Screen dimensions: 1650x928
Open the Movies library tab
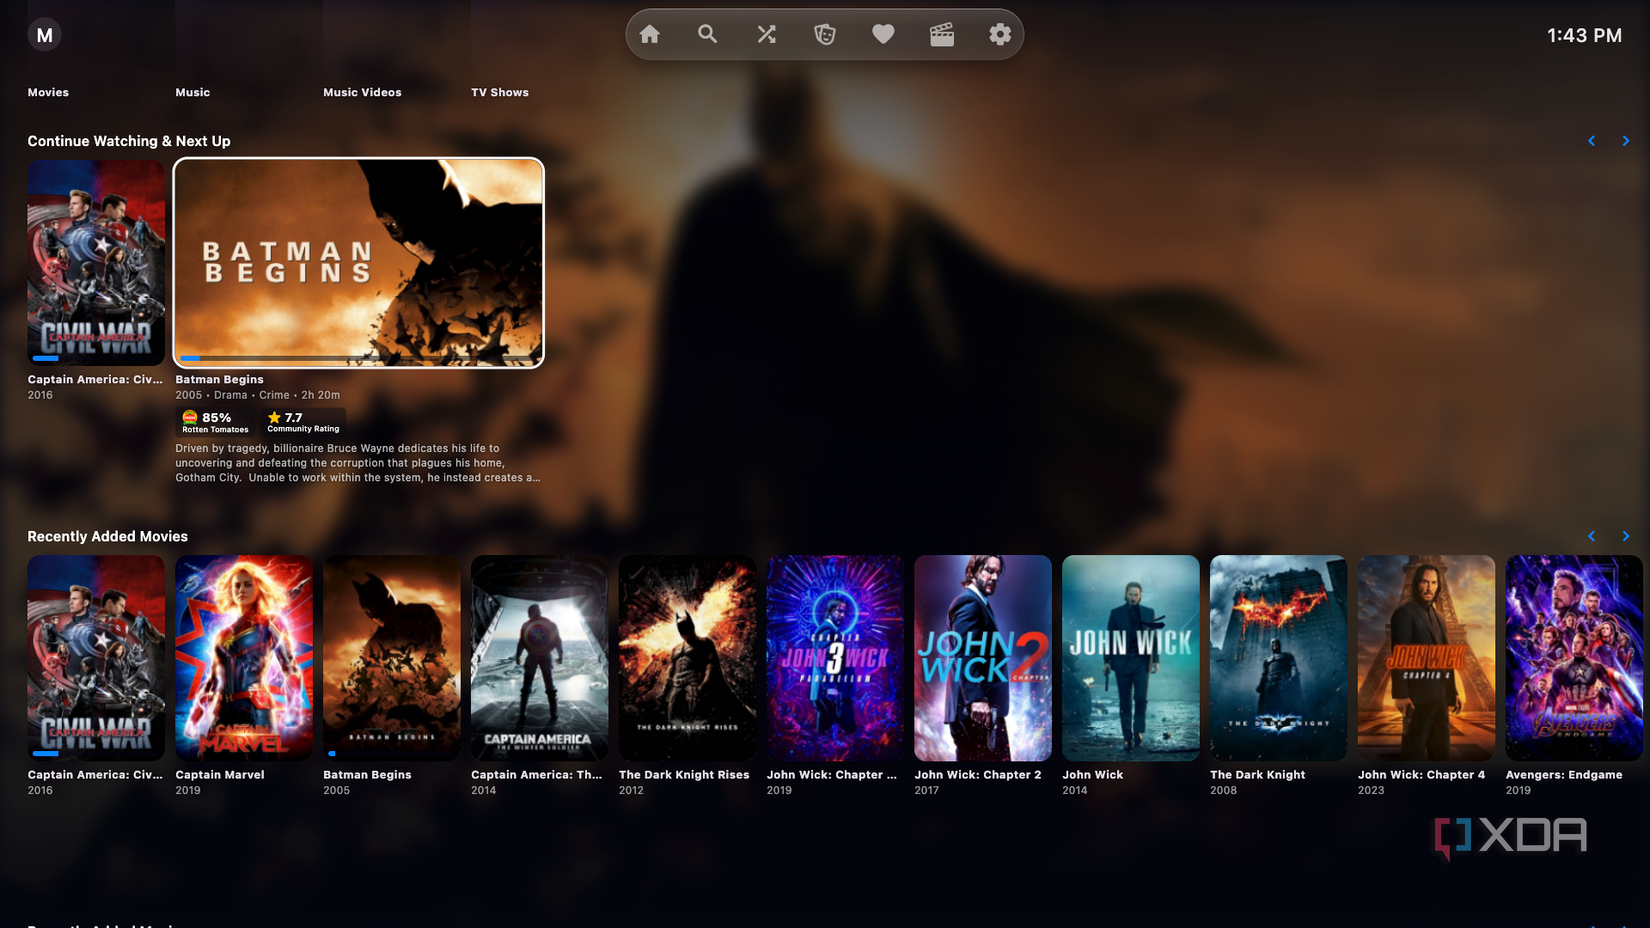(48, 92)
